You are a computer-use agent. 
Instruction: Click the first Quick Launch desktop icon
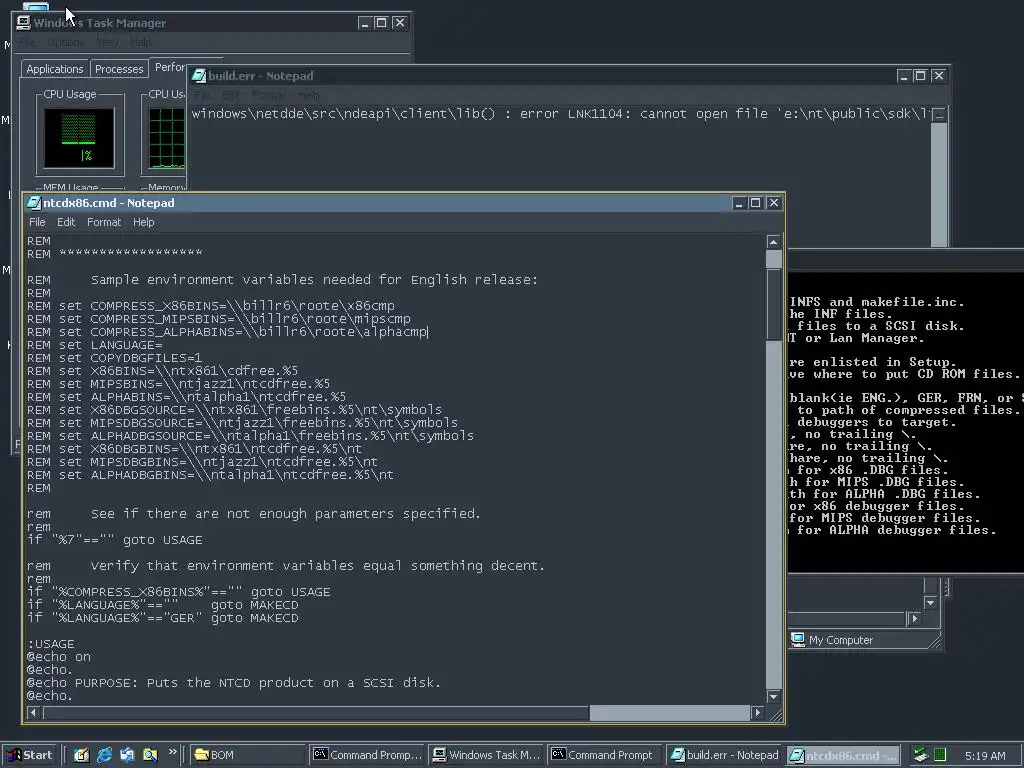click(81, 755)
